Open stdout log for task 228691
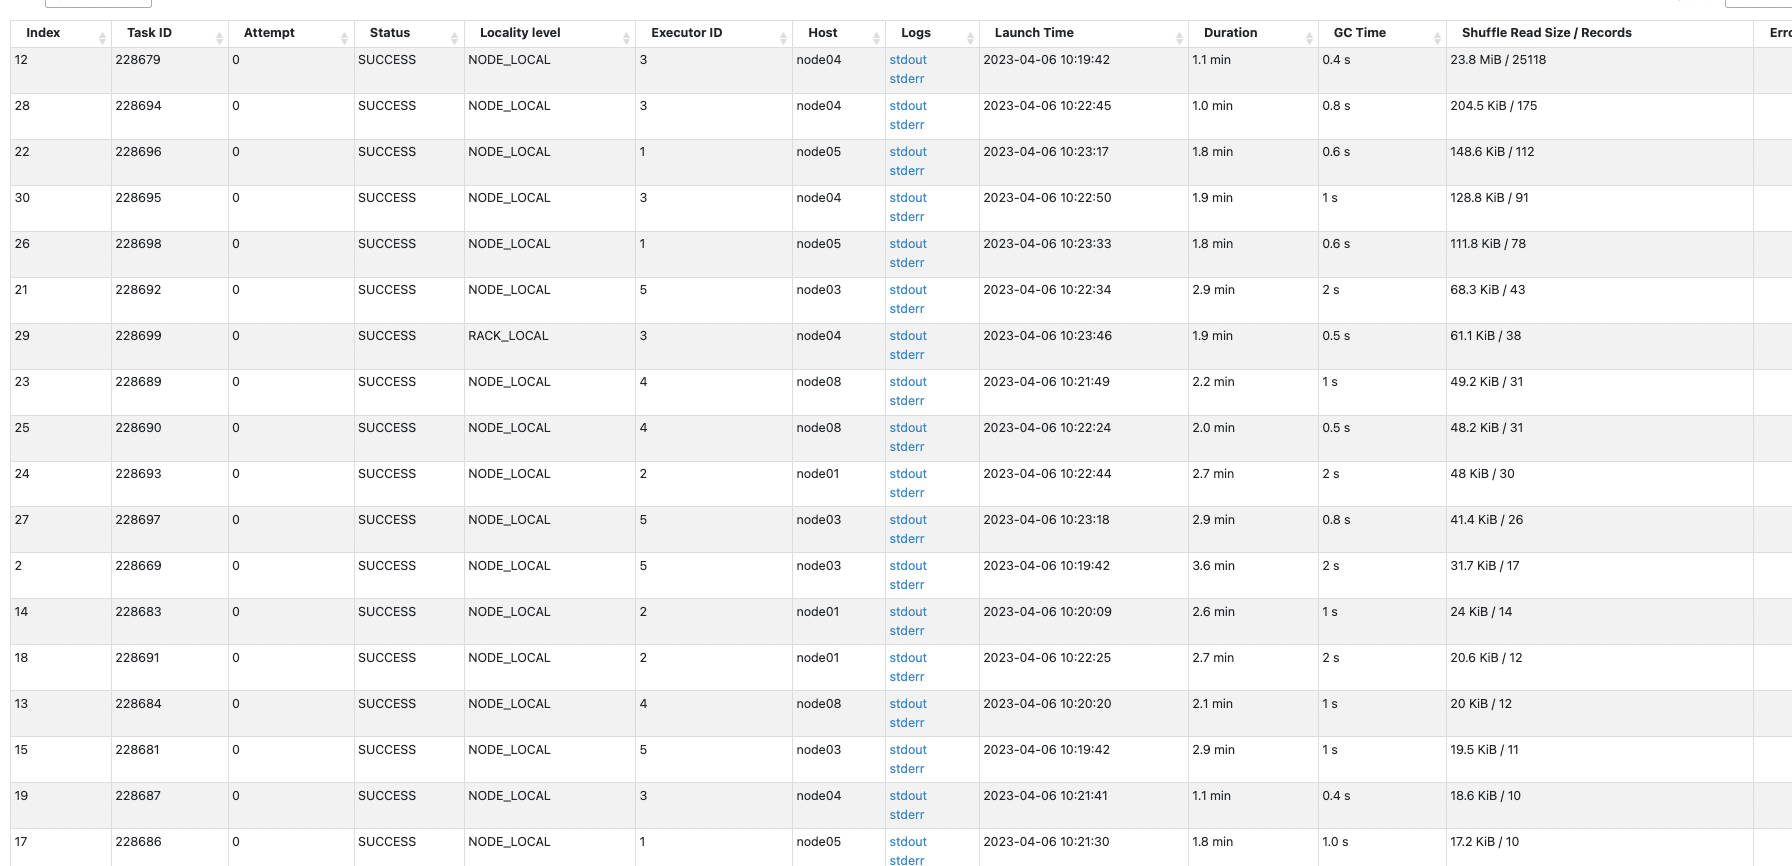 tap(908, 658)
